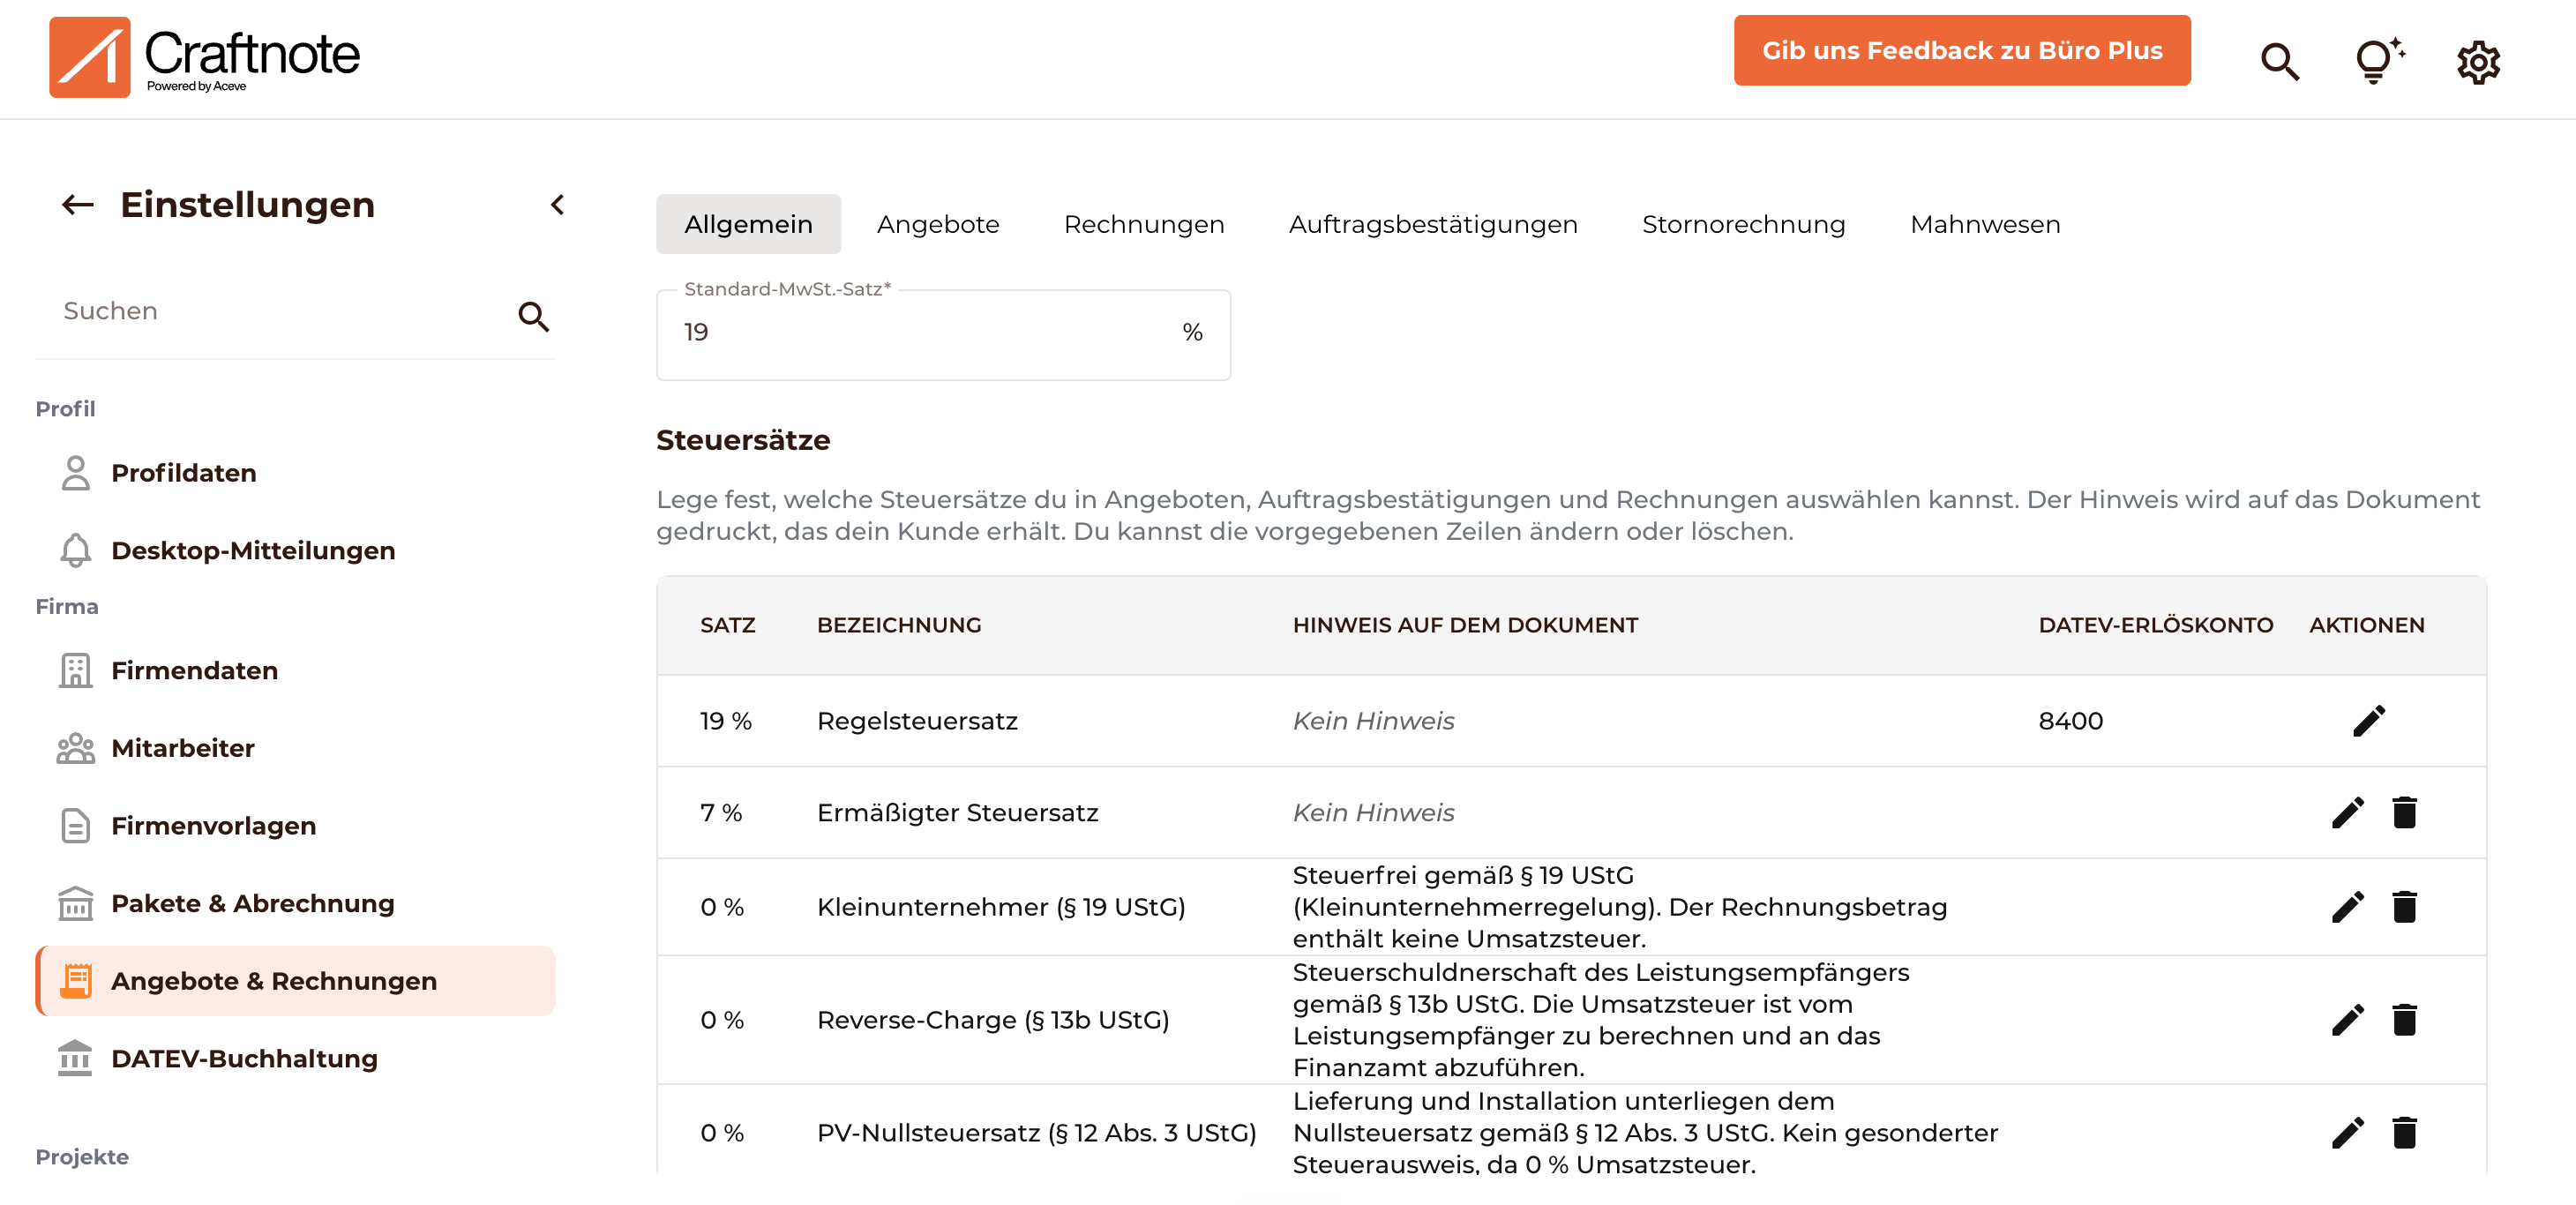This screenshot has height=1205, width=2576.
Task: Open the settings gear icon
Action: 2478,62
